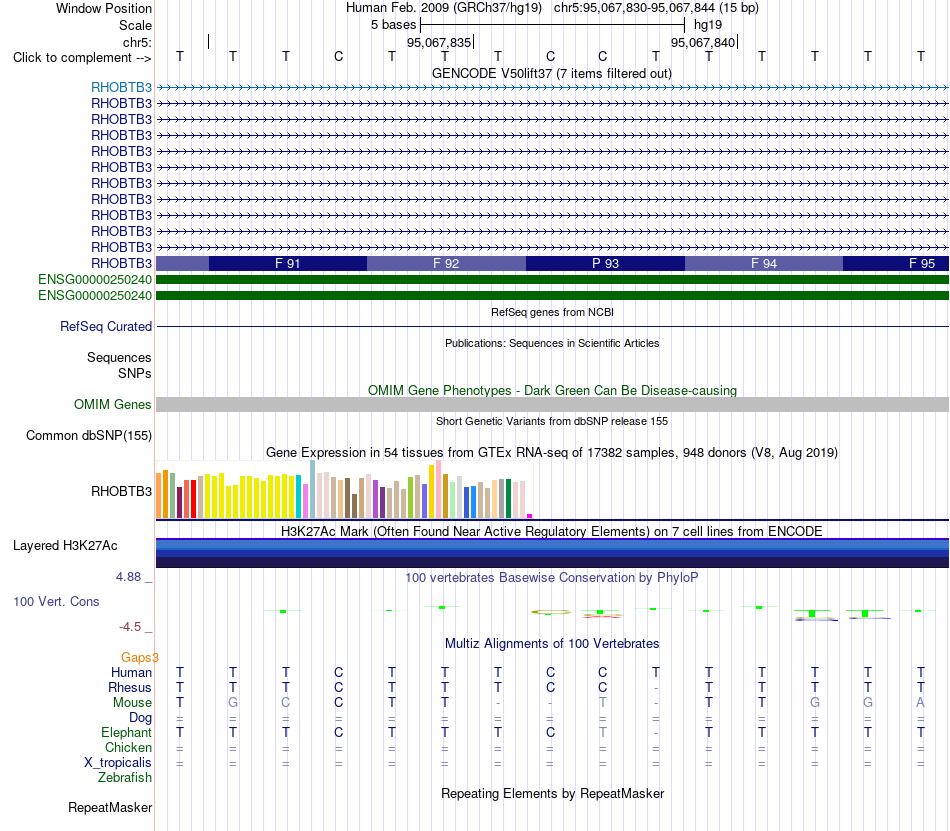950x831 pixels.
Task: Open the OMIM Genes track label
Action: pyautogui.click(x=113, y=405)
